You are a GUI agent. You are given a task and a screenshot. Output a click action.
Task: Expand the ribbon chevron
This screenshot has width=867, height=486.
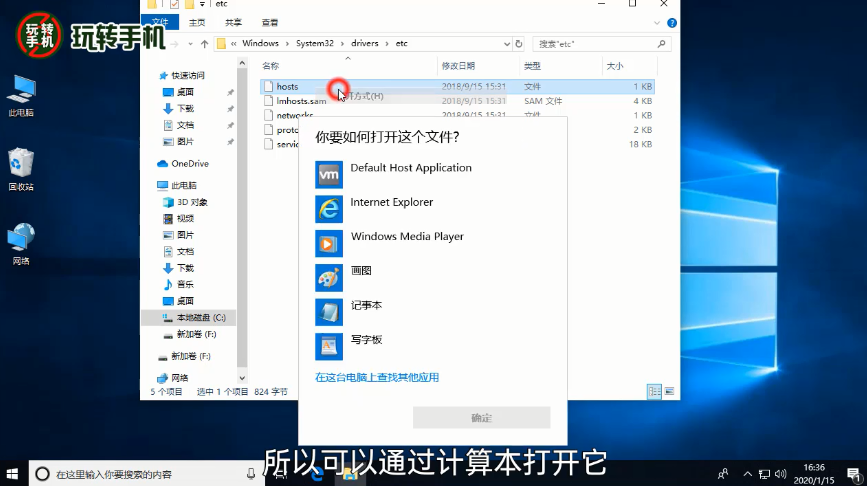click(x=657, y=23)
